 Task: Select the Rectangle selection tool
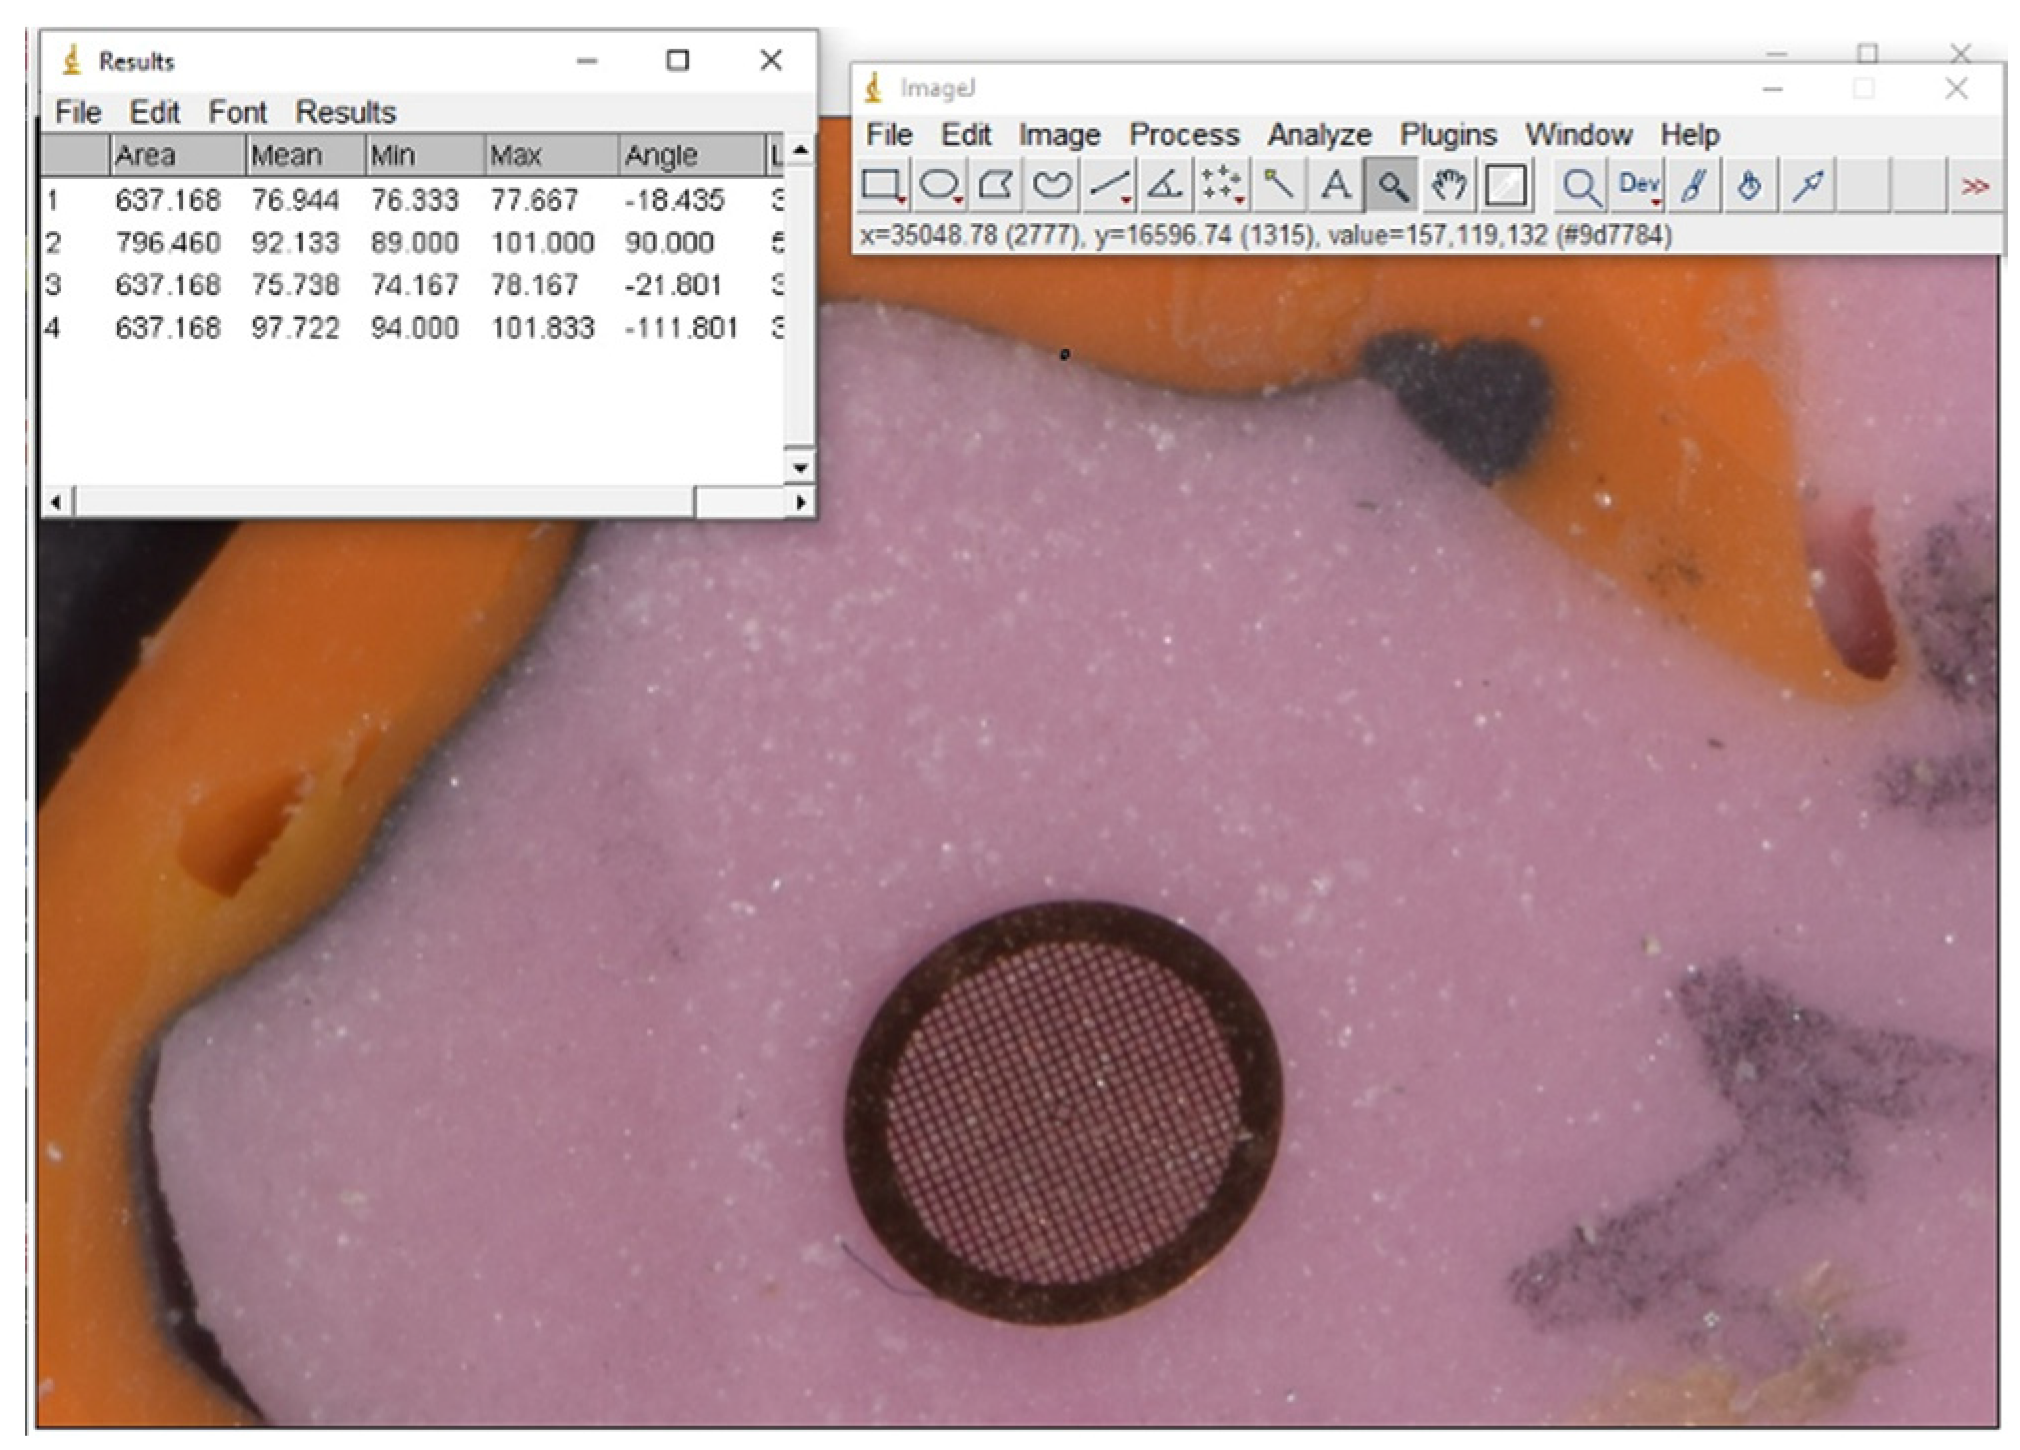pyautogui.click(x=882, y=186)
